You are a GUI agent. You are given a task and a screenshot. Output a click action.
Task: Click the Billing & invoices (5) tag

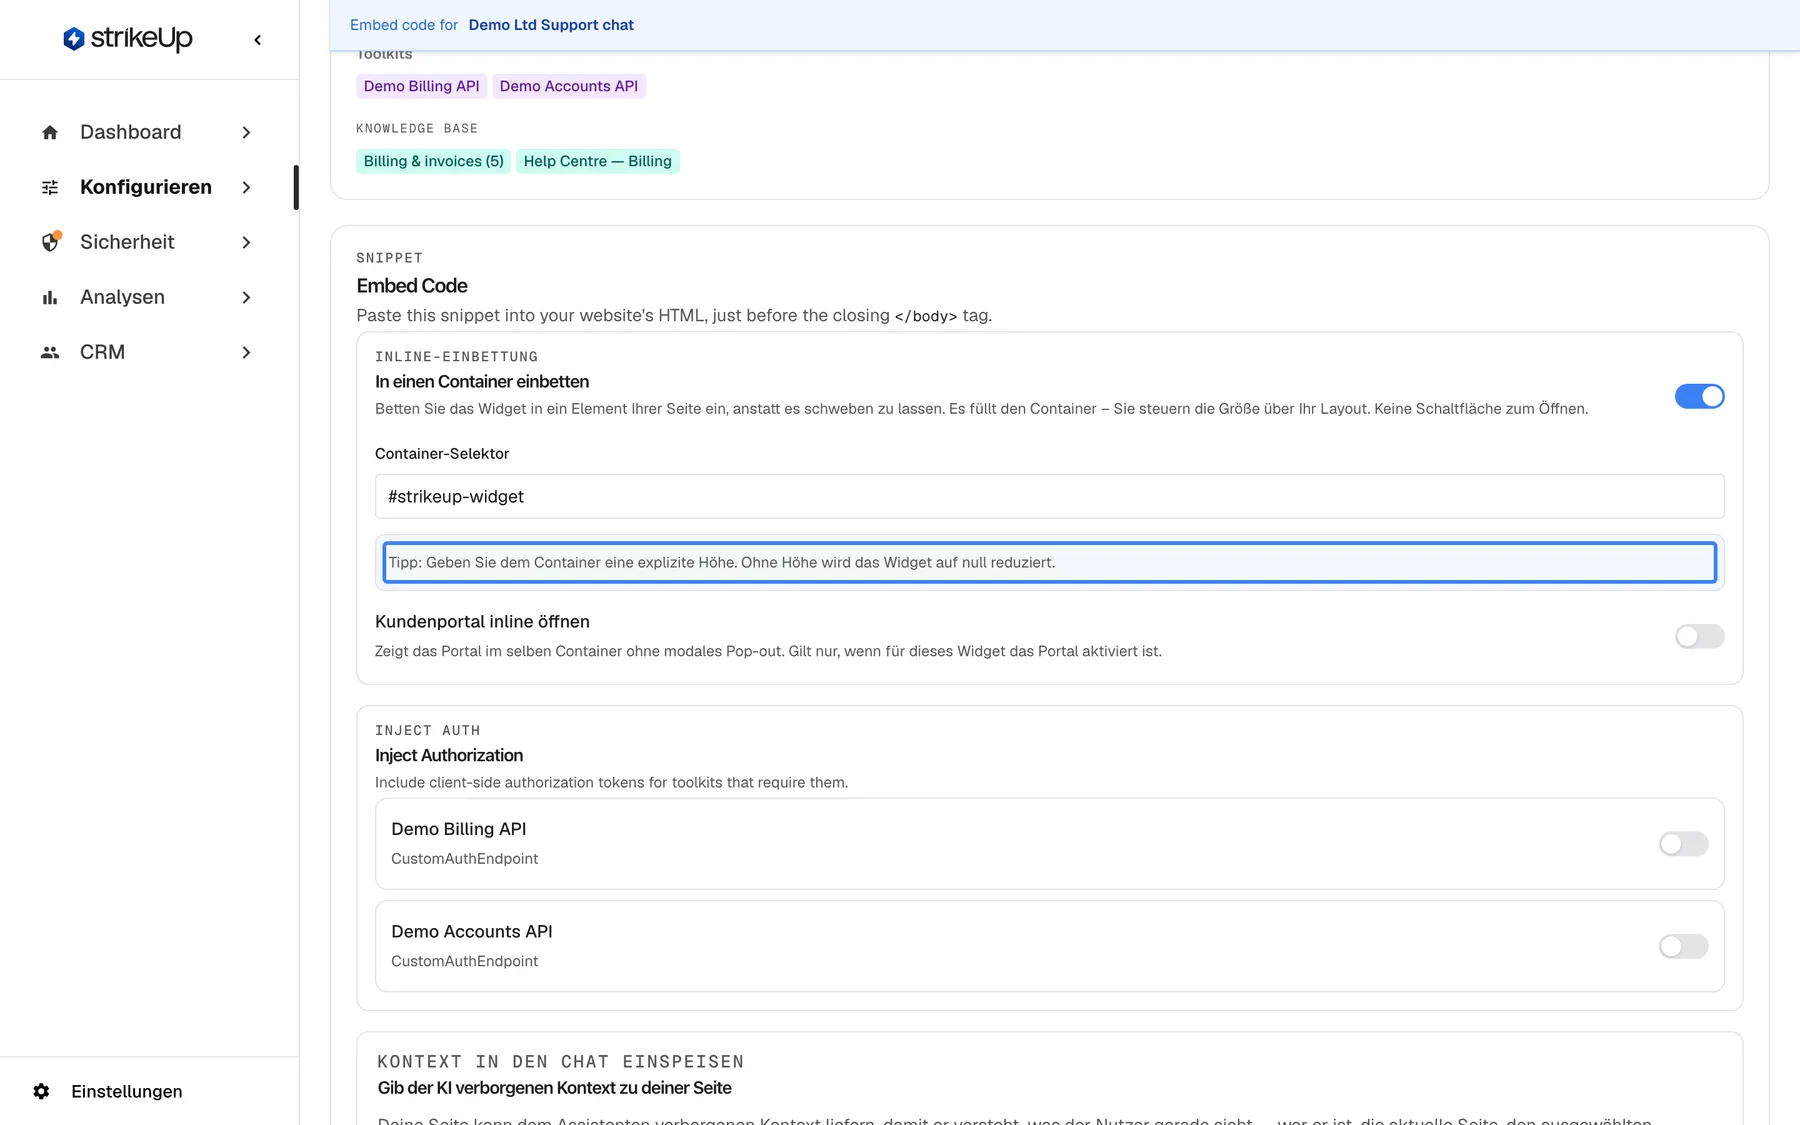tap(434, 161)
